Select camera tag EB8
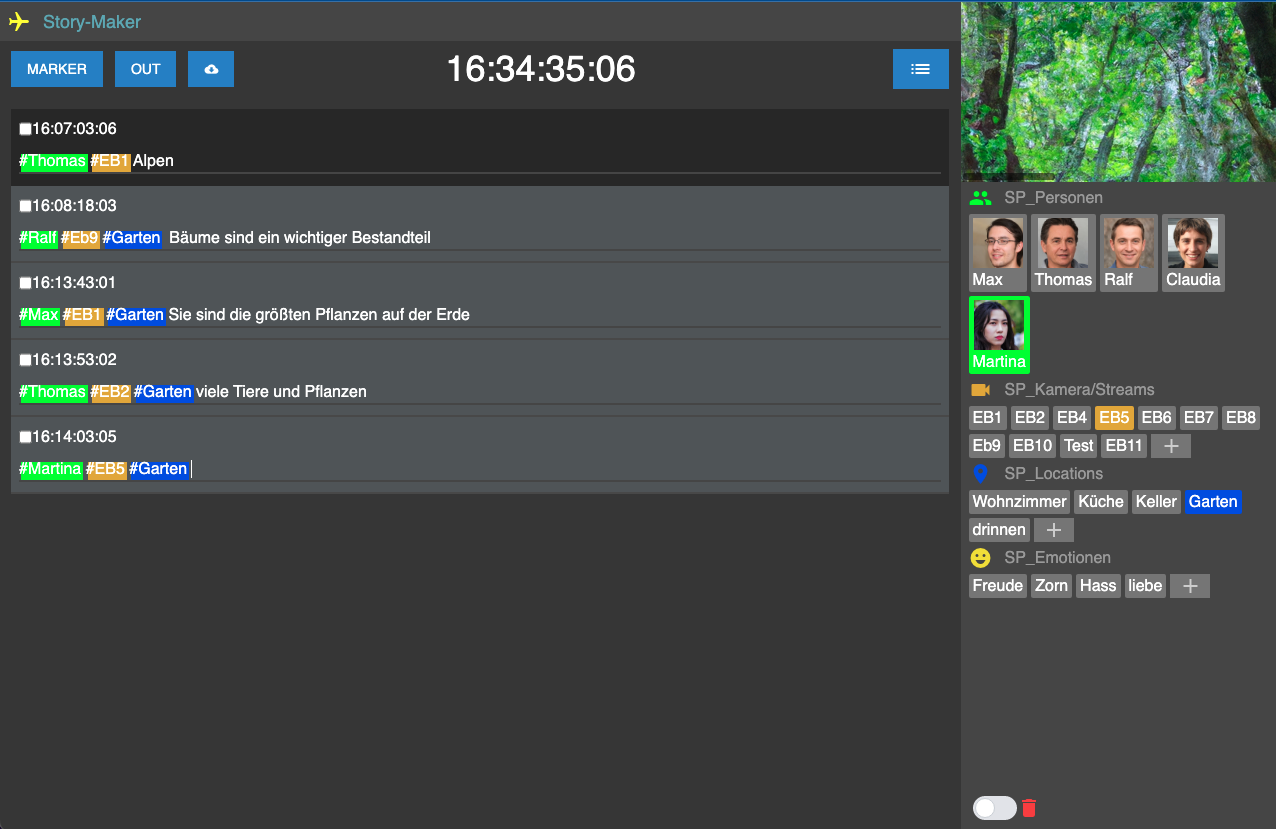 pos(1241,418)
